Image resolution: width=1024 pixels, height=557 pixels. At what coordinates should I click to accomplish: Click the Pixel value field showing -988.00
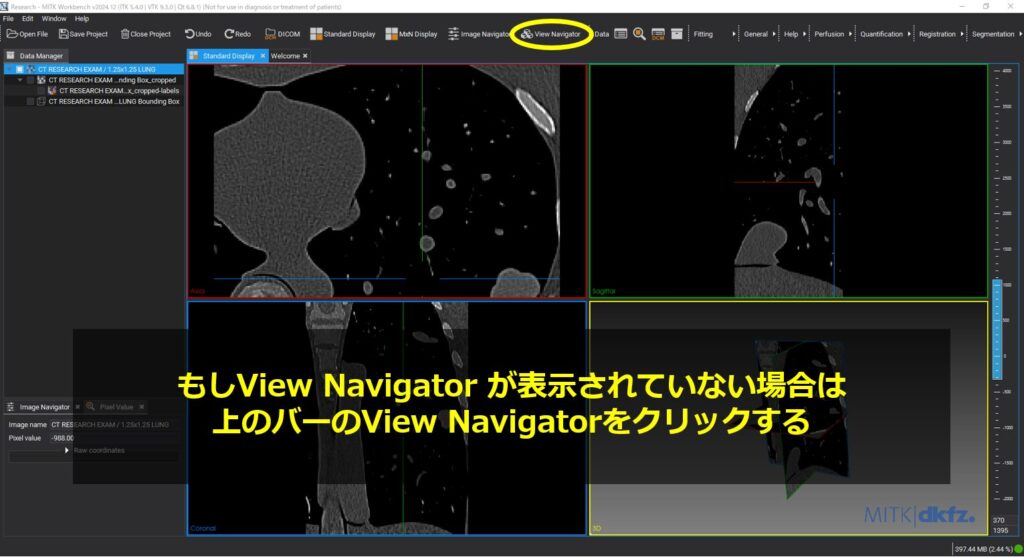pyautogui.click(x=112, y=438)
